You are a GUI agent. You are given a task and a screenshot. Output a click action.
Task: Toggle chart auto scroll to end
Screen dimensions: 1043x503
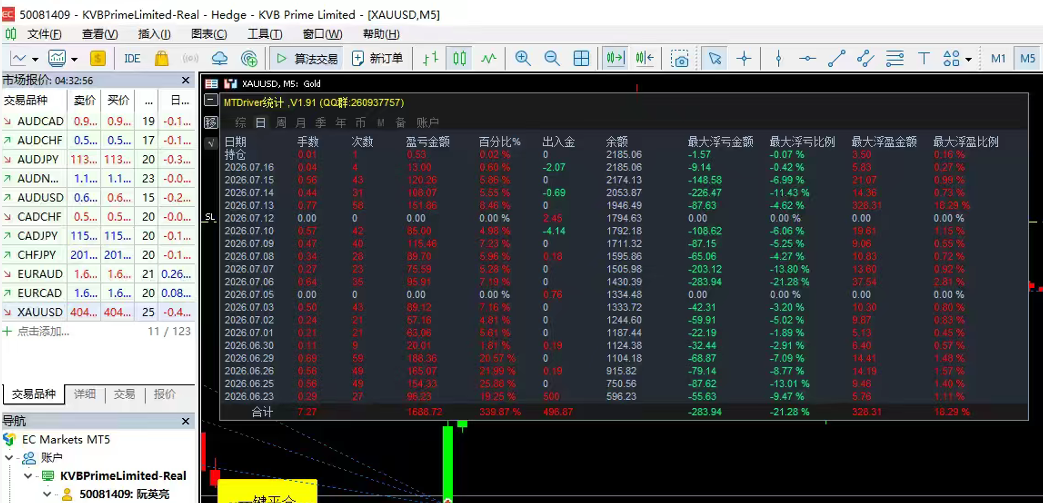pos(615,59)
